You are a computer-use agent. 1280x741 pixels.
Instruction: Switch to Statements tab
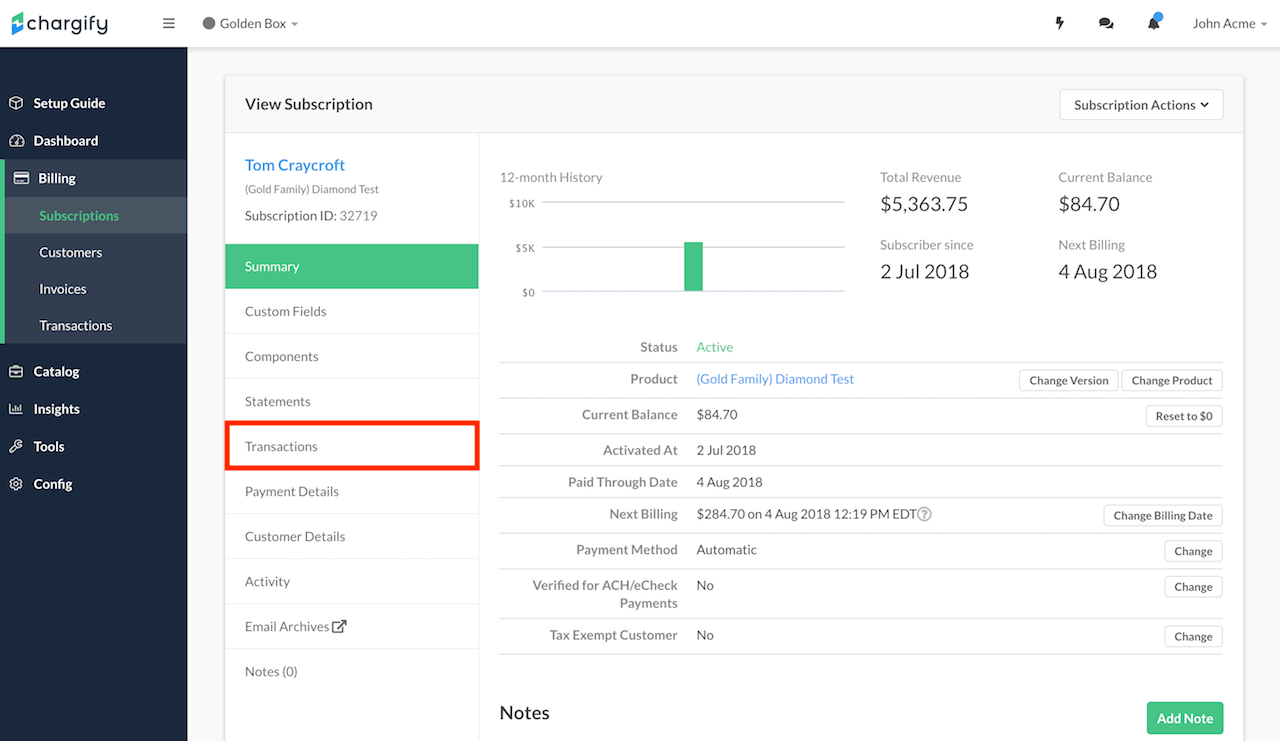[352, 401]
